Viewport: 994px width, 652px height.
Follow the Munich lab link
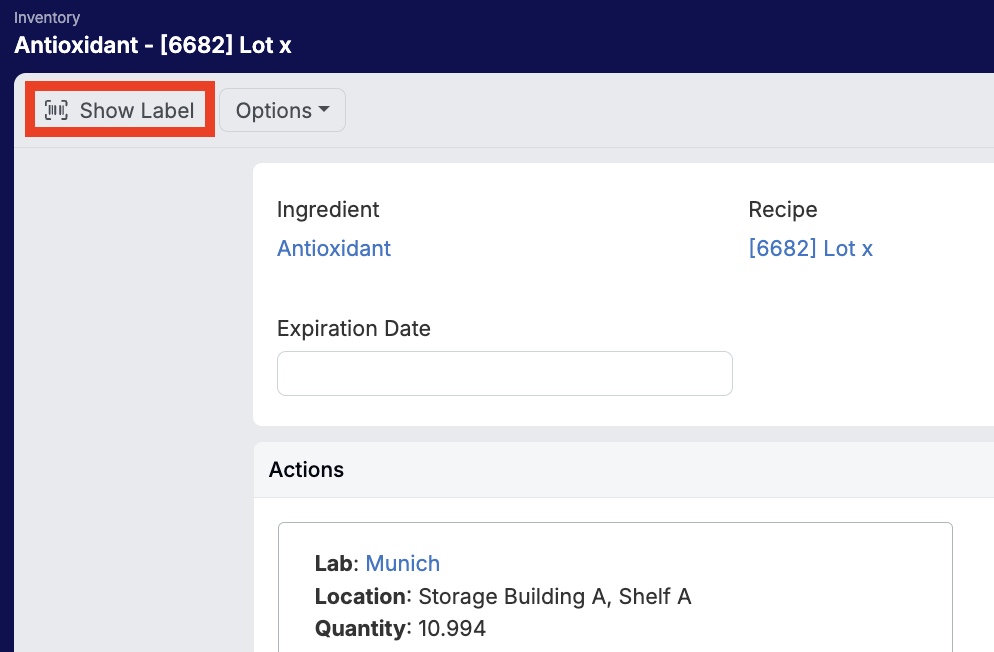click(x=402, y=563)
